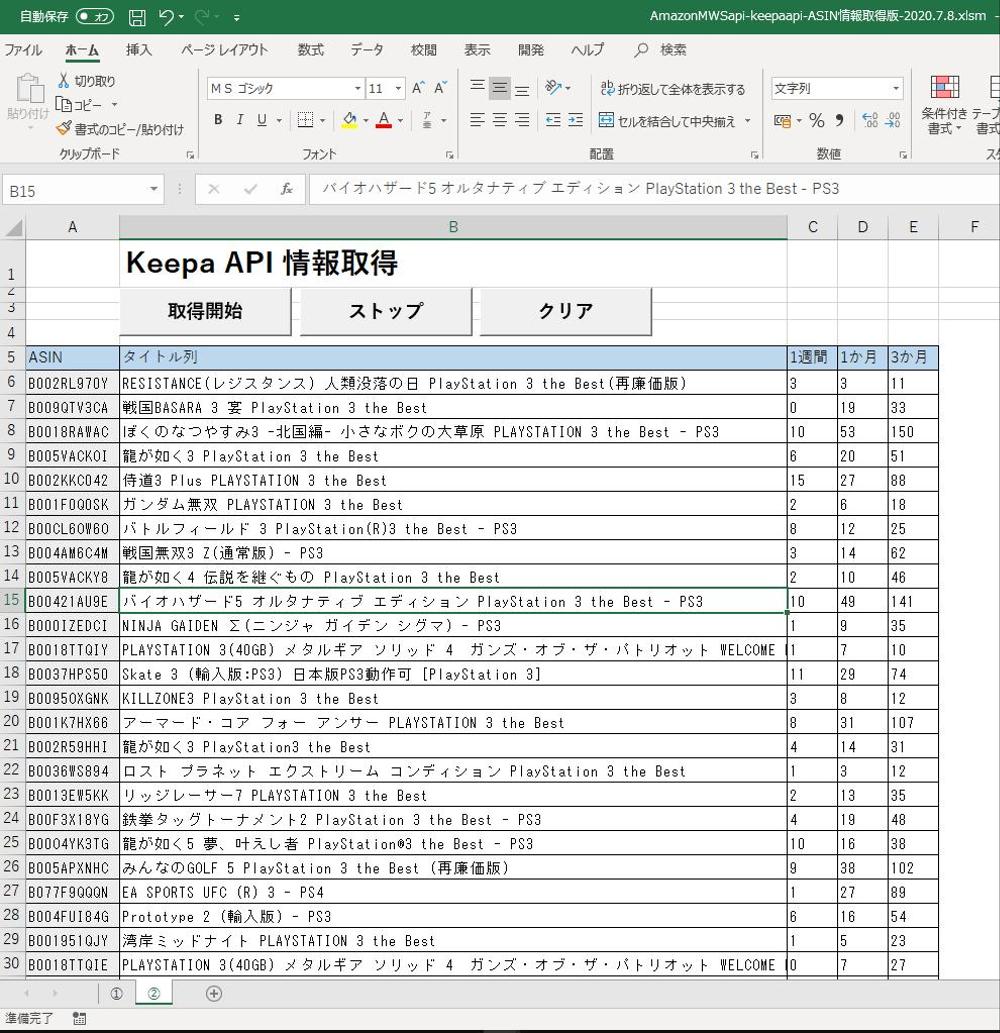Open the borders dropdown arrow
Viewport: 1000px width, 1033px height.
pos(322,121)
